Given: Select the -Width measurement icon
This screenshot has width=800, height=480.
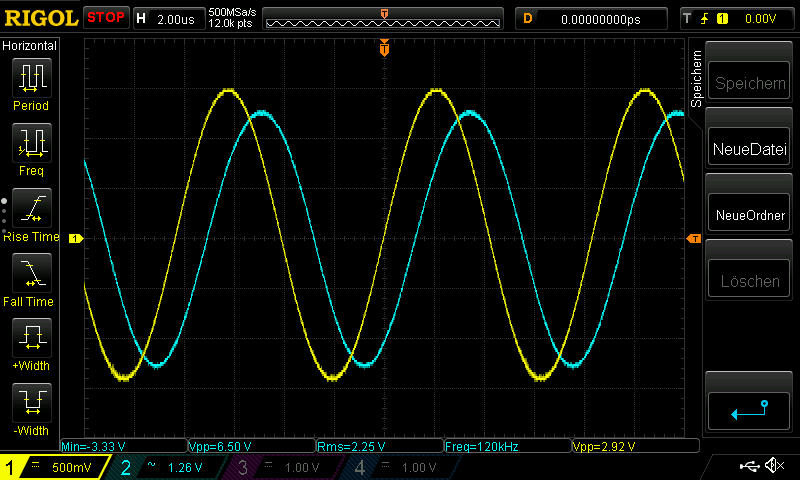Looking at the screenshot, I should (x=32, y=402).
